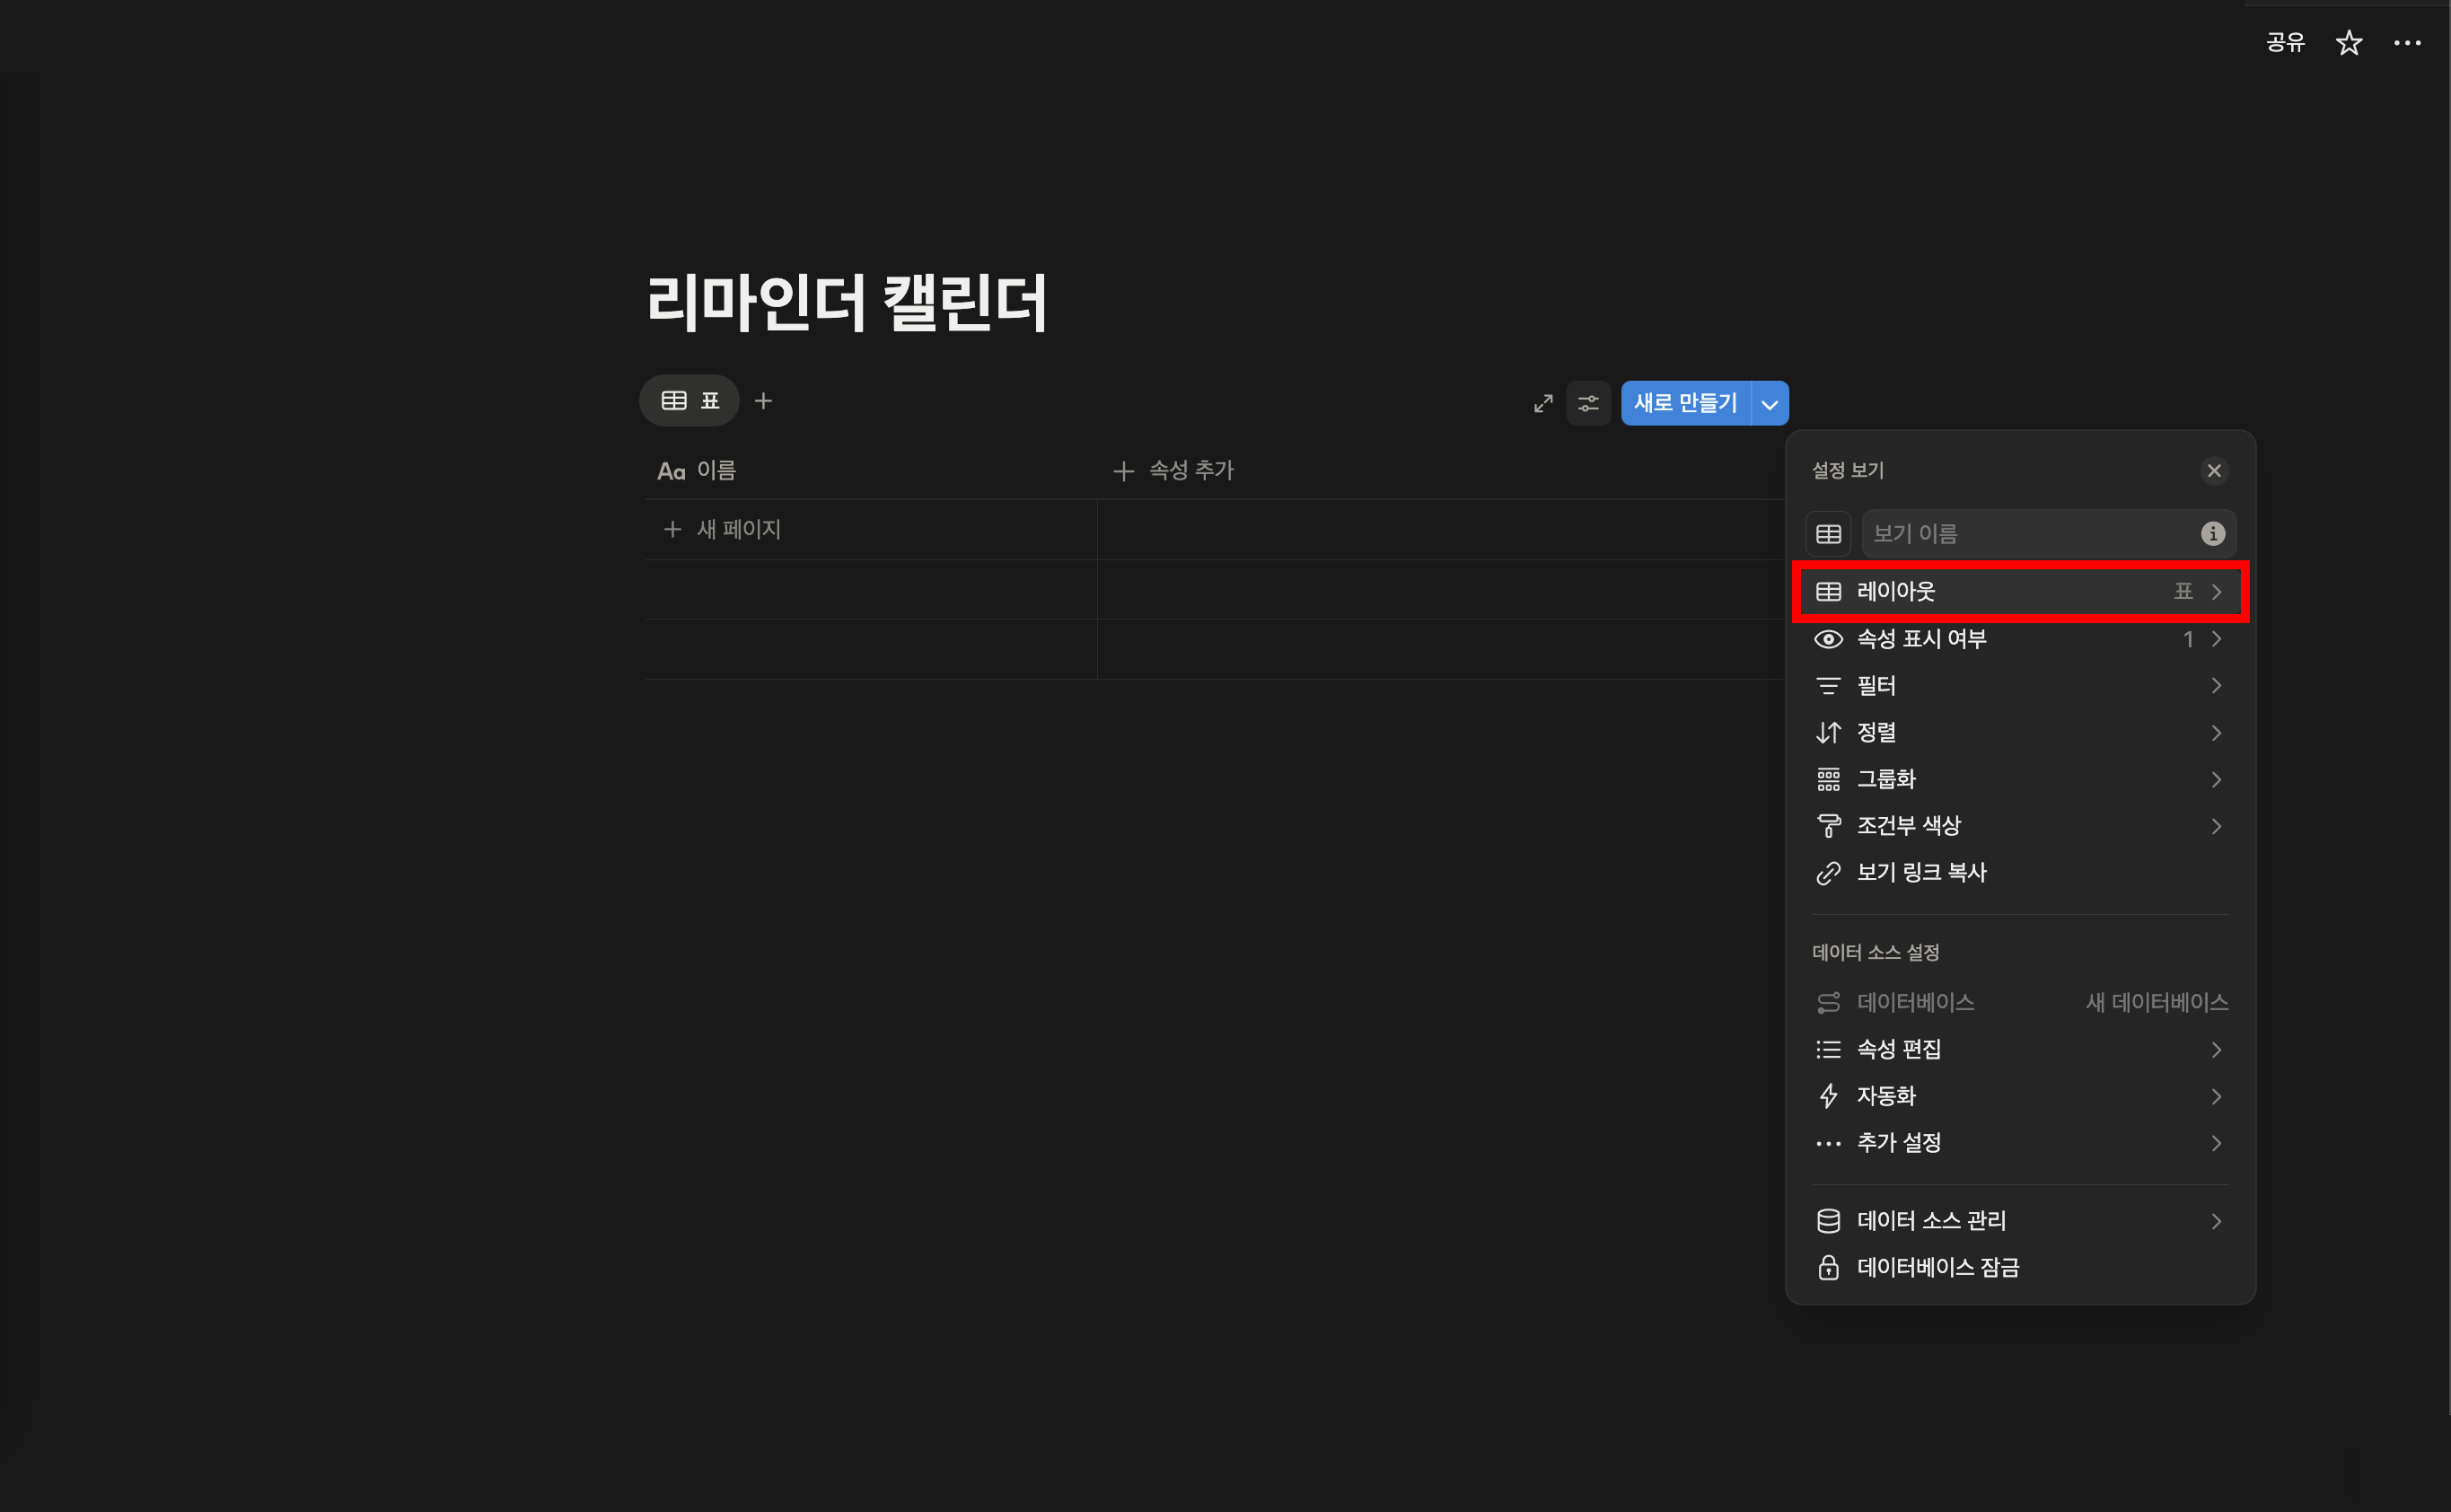Image resolution: width=2451 pixels, height=1512 pixels.
Task: Open 그룹화 grouping menu item
Action: pyautogui.click(x=2019, y=779)
